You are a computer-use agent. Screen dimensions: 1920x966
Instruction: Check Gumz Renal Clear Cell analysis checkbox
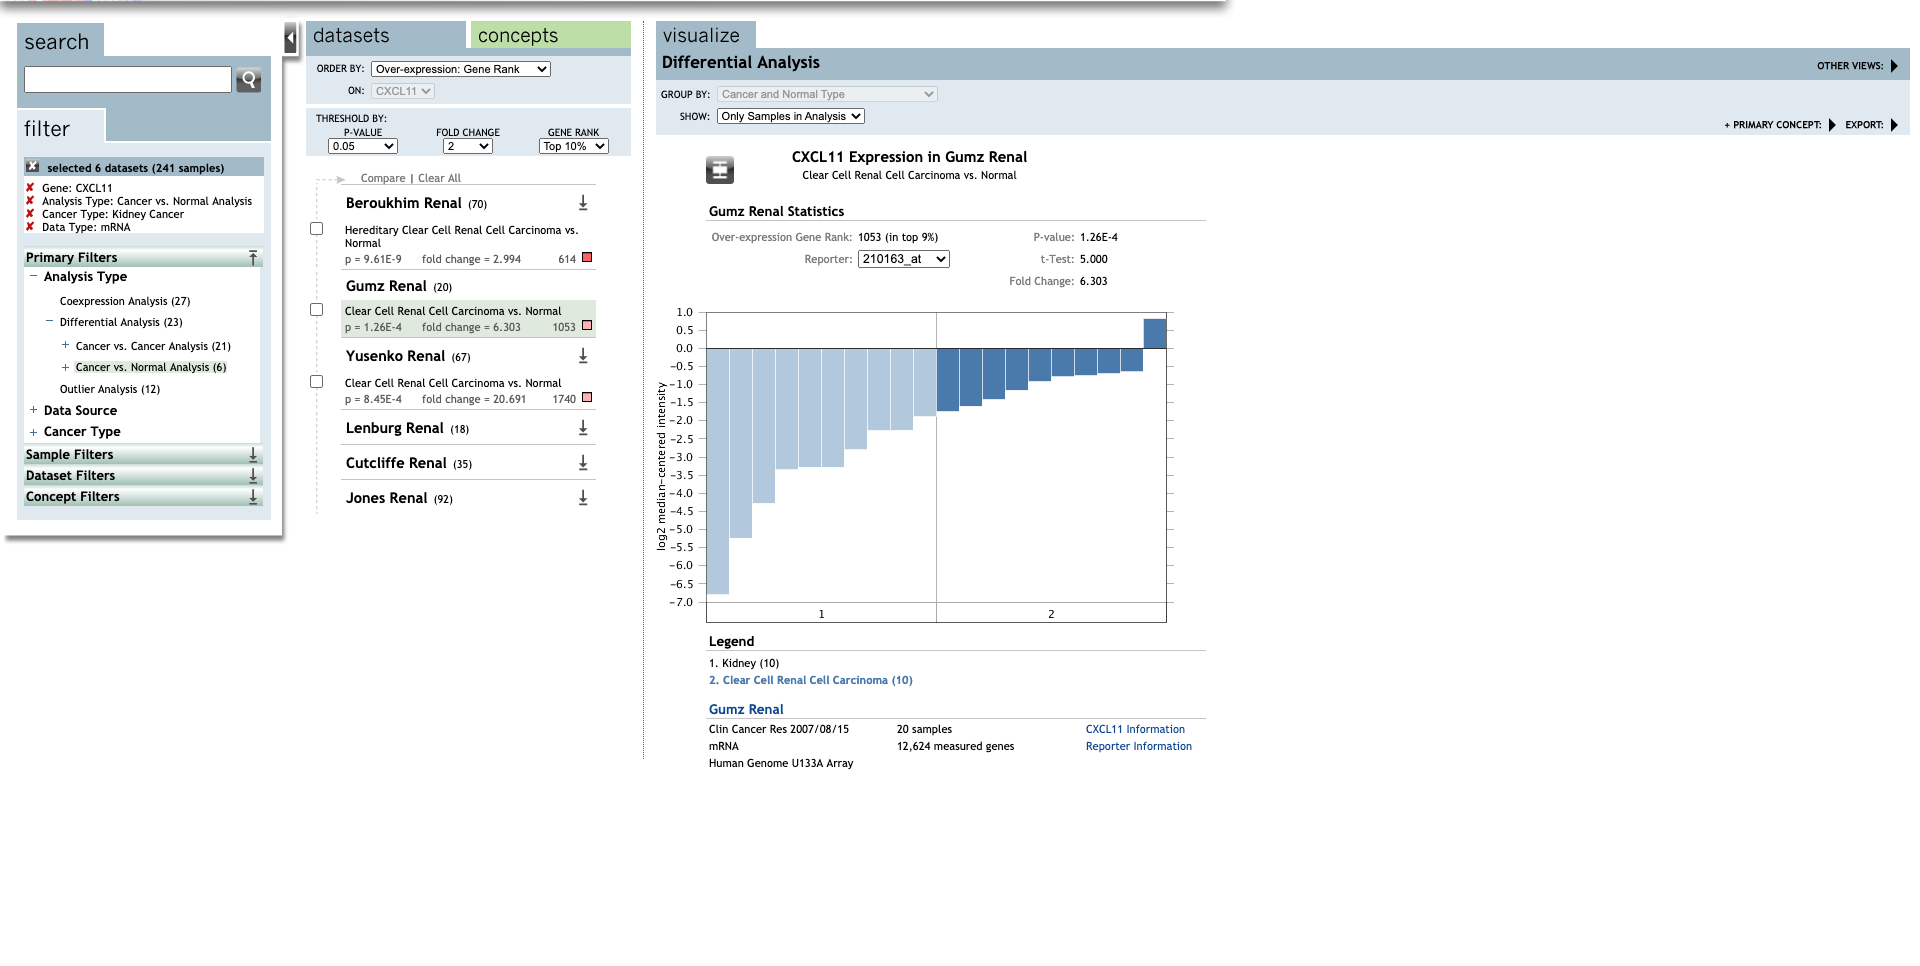coord(317,310)
